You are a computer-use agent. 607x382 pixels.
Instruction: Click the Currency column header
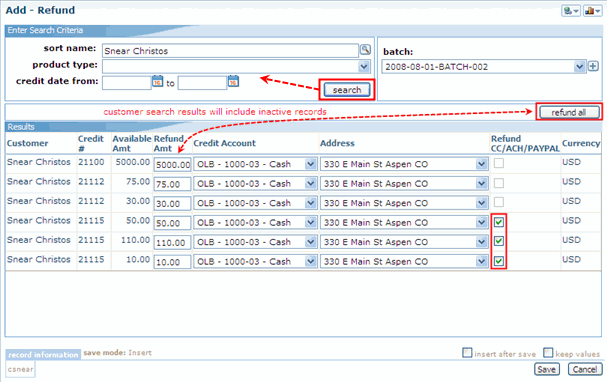(x=581, y=143)
